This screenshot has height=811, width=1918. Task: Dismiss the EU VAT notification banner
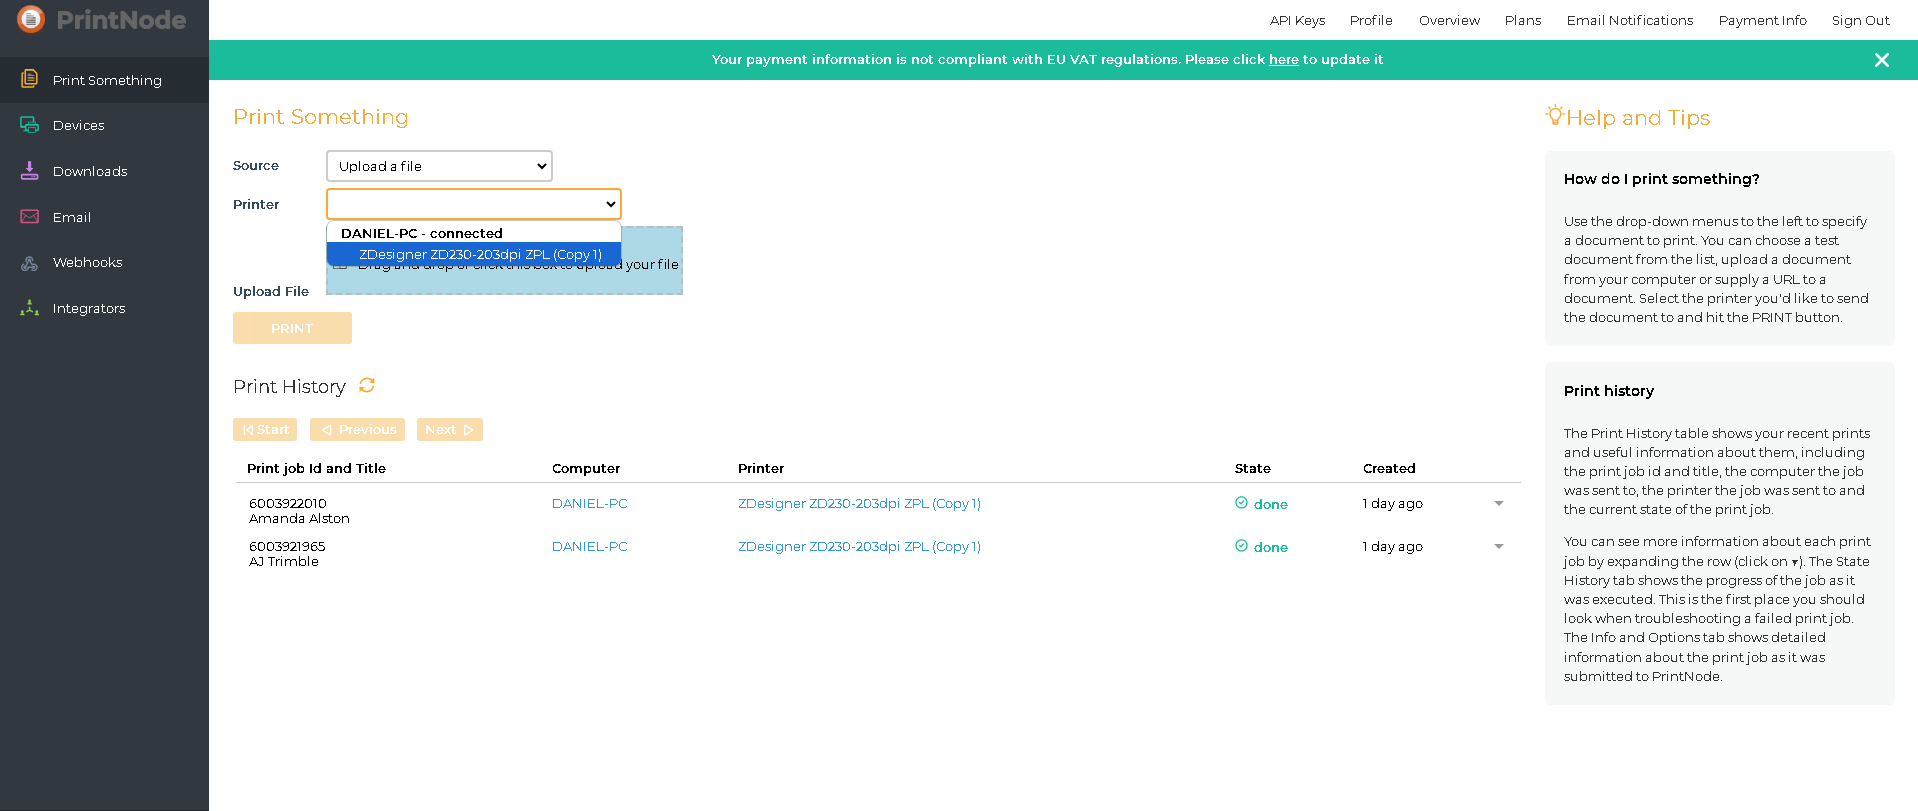coord(1881,60)
